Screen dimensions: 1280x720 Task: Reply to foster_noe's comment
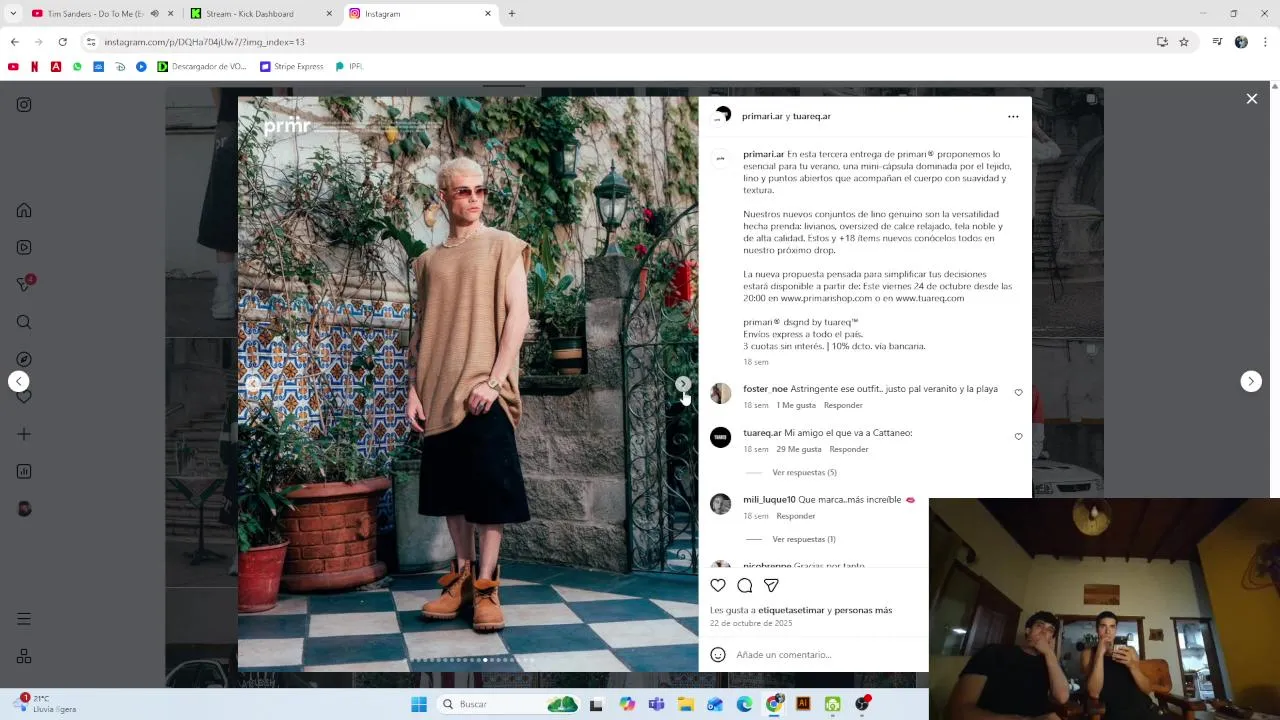843,405
